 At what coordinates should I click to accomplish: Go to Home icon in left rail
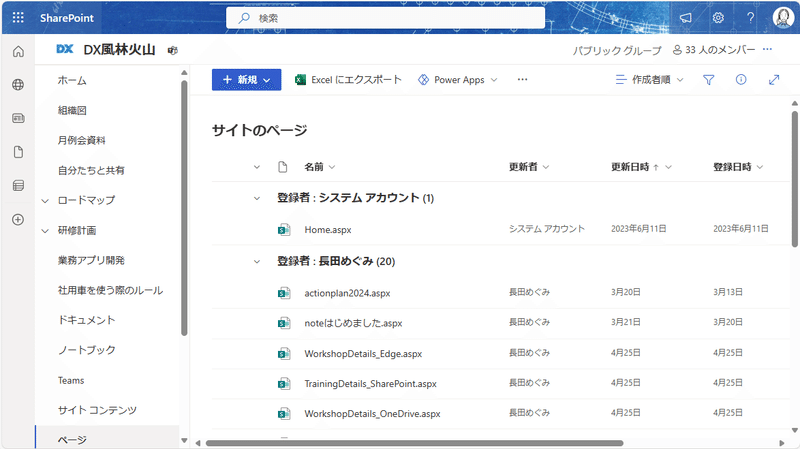click(x=18, y=52)
